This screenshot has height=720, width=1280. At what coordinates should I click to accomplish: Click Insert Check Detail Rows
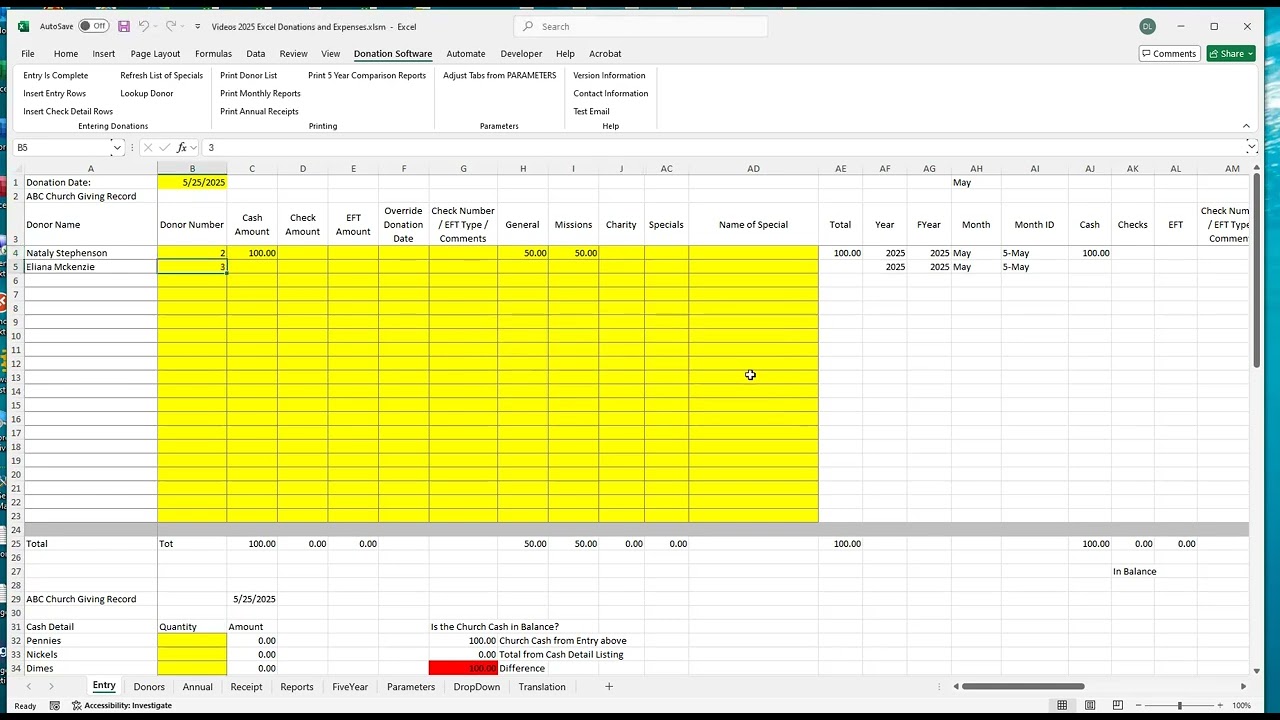coord(68,112)
